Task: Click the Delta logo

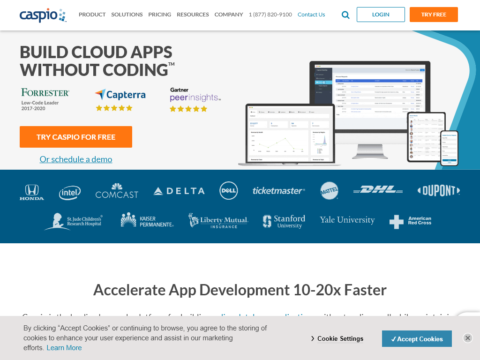Action: point(179,191)
